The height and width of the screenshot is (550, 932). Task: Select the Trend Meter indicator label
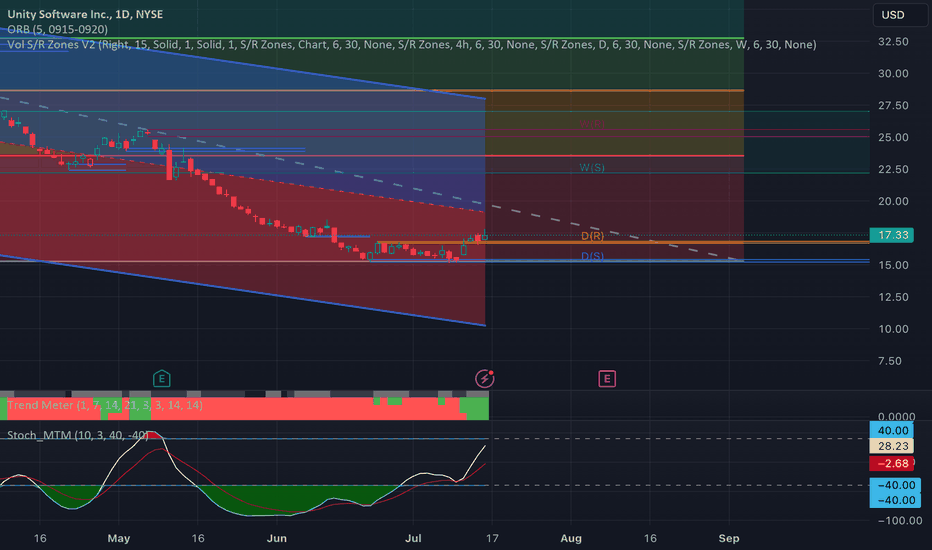click(x=105, y=405)
